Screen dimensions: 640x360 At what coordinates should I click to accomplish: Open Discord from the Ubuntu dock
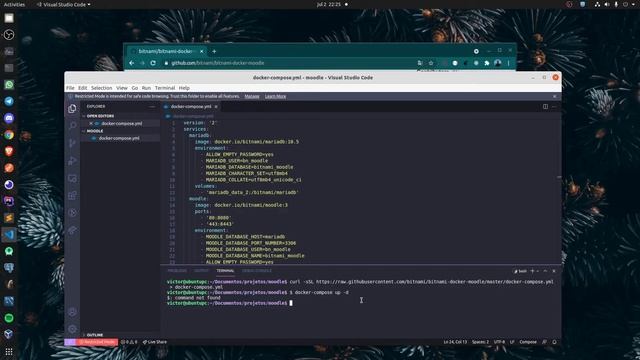(9, 118)
